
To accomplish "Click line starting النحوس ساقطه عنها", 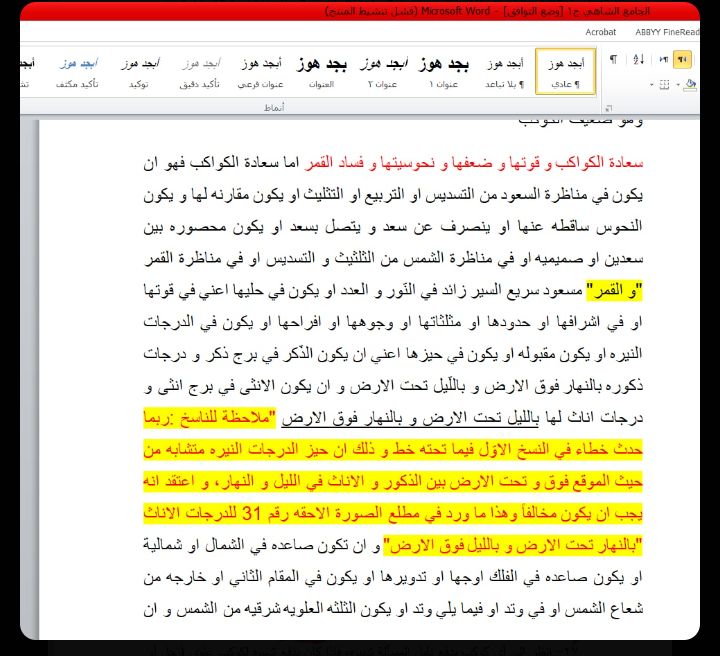I will pos(393,227).
